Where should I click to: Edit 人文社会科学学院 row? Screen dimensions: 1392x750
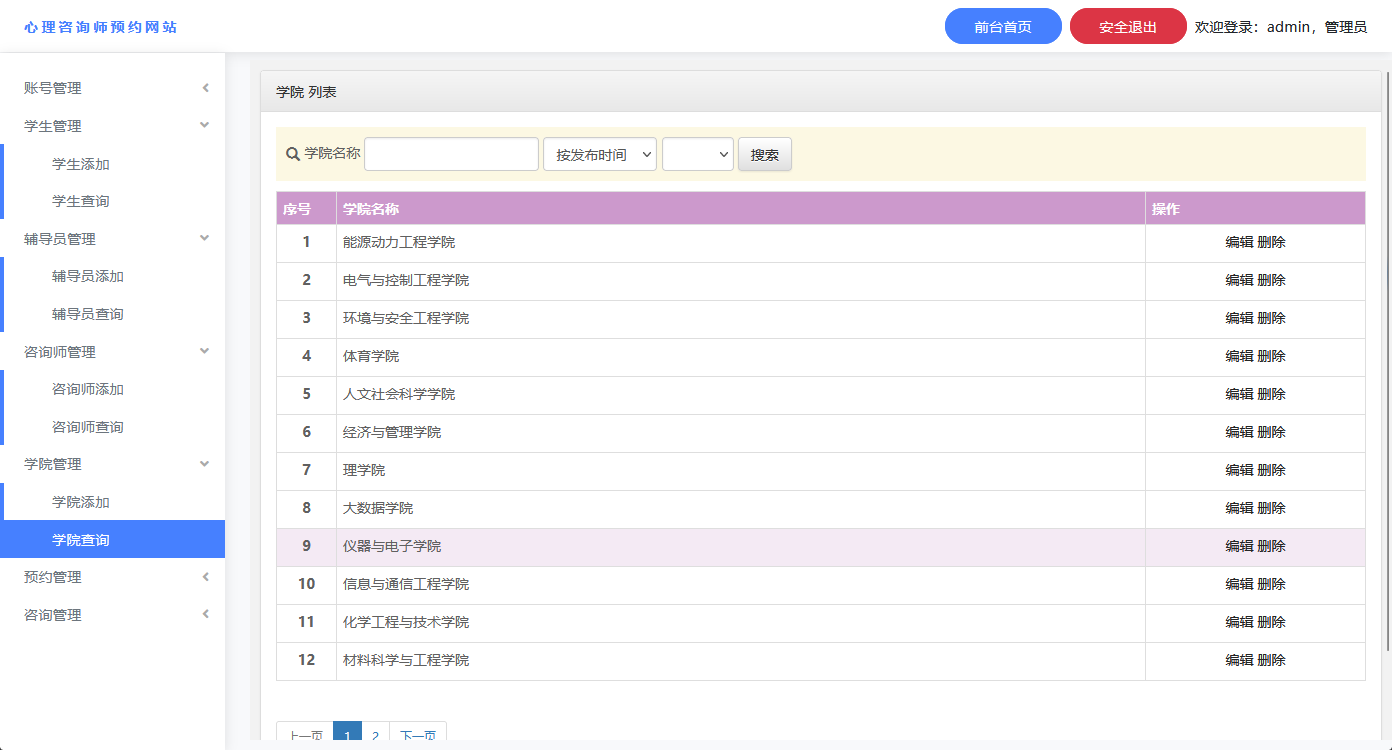pos(1239,394)
